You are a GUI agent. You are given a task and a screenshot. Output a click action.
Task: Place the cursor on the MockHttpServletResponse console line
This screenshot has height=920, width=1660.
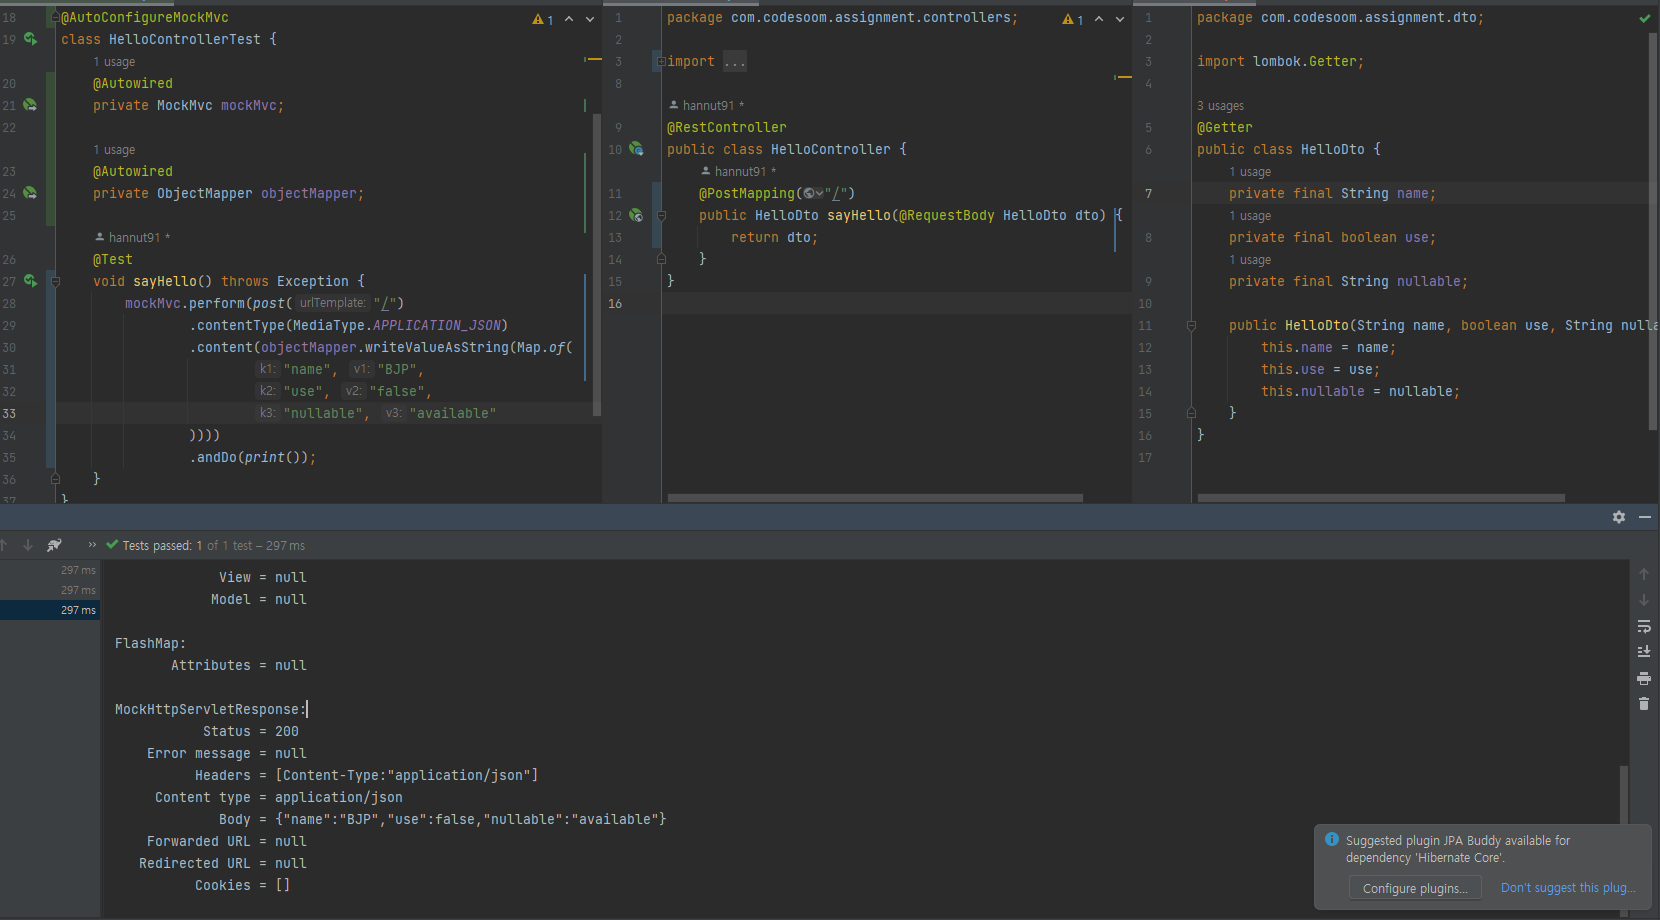211,710
